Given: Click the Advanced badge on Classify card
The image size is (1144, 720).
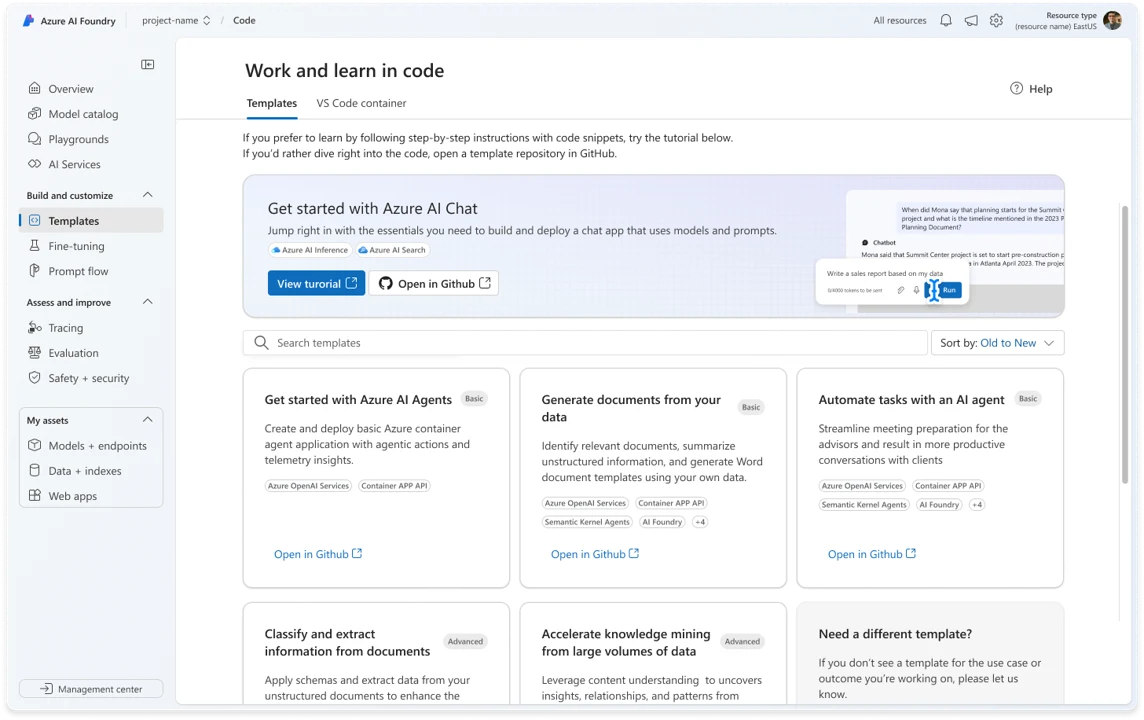Looking at the screenshot, I should 465,641.
